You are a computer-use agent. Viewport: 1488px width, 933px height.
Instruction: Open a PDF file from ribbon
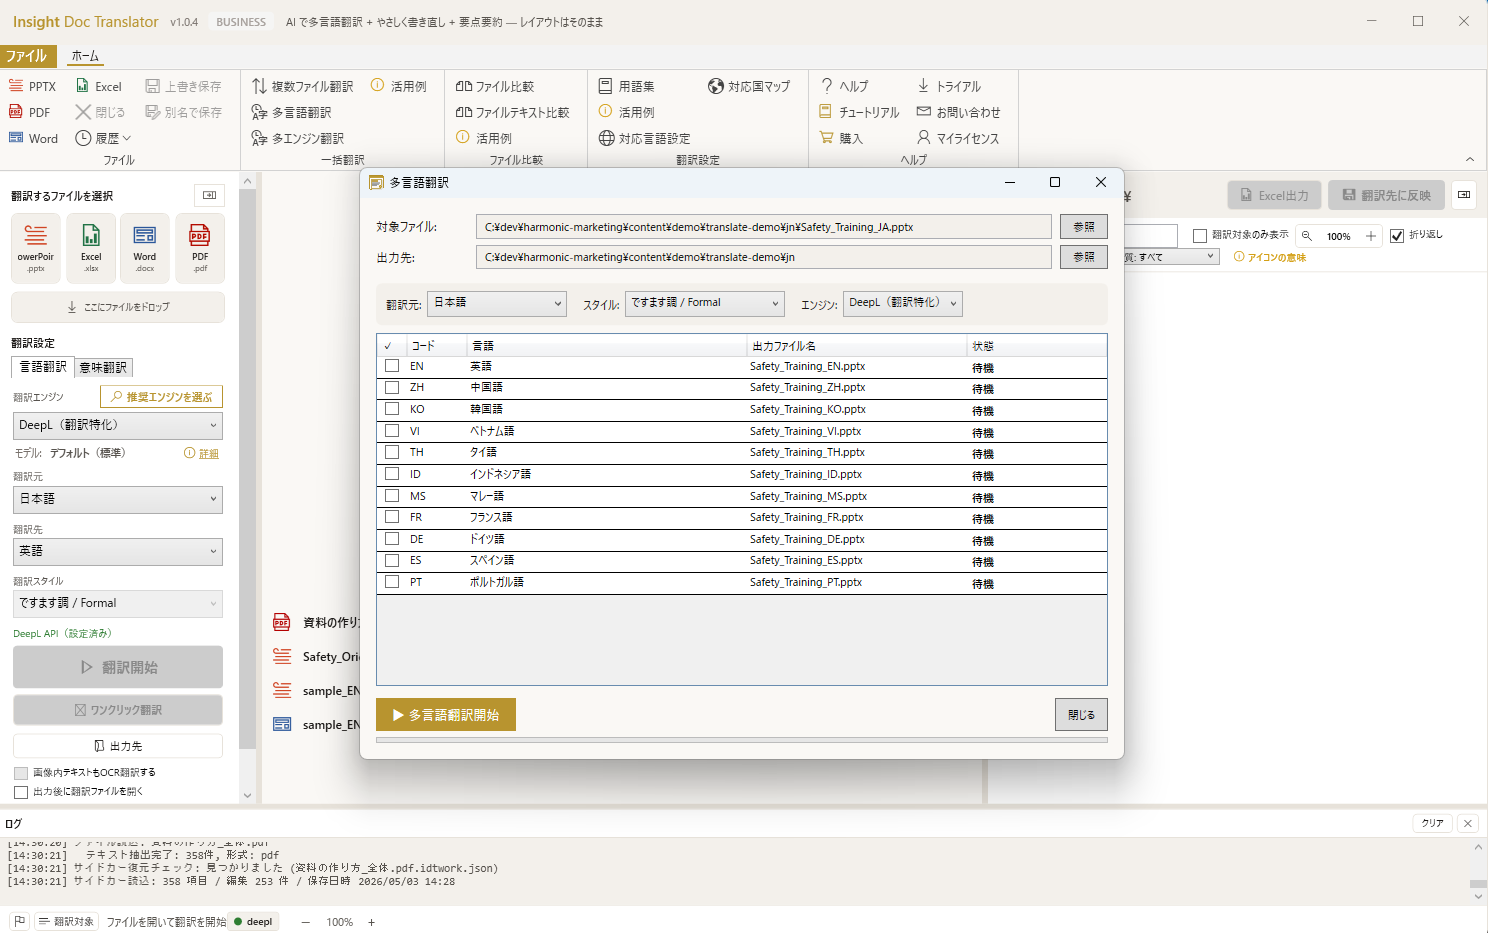pyautogui.click(x=29, y=112)
